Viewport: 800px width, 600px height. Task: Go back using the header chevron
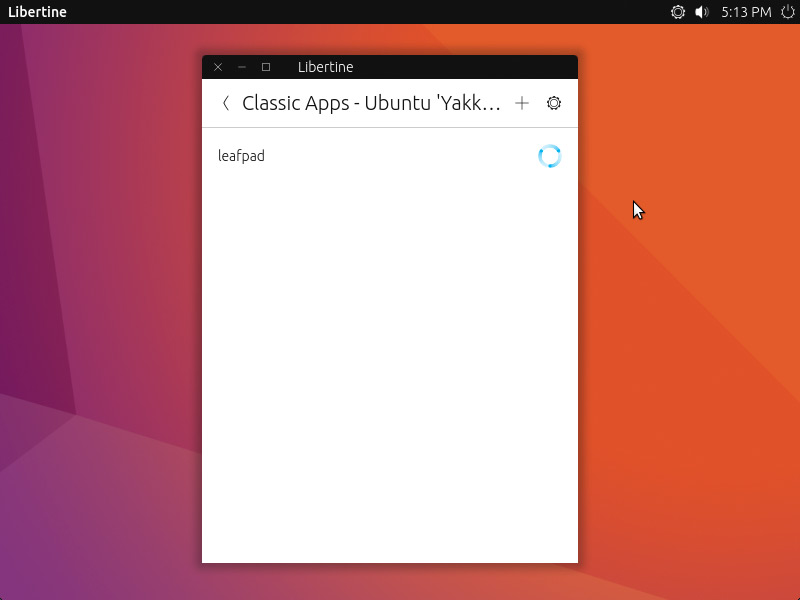pyautogui.click(x=226, y=103)
